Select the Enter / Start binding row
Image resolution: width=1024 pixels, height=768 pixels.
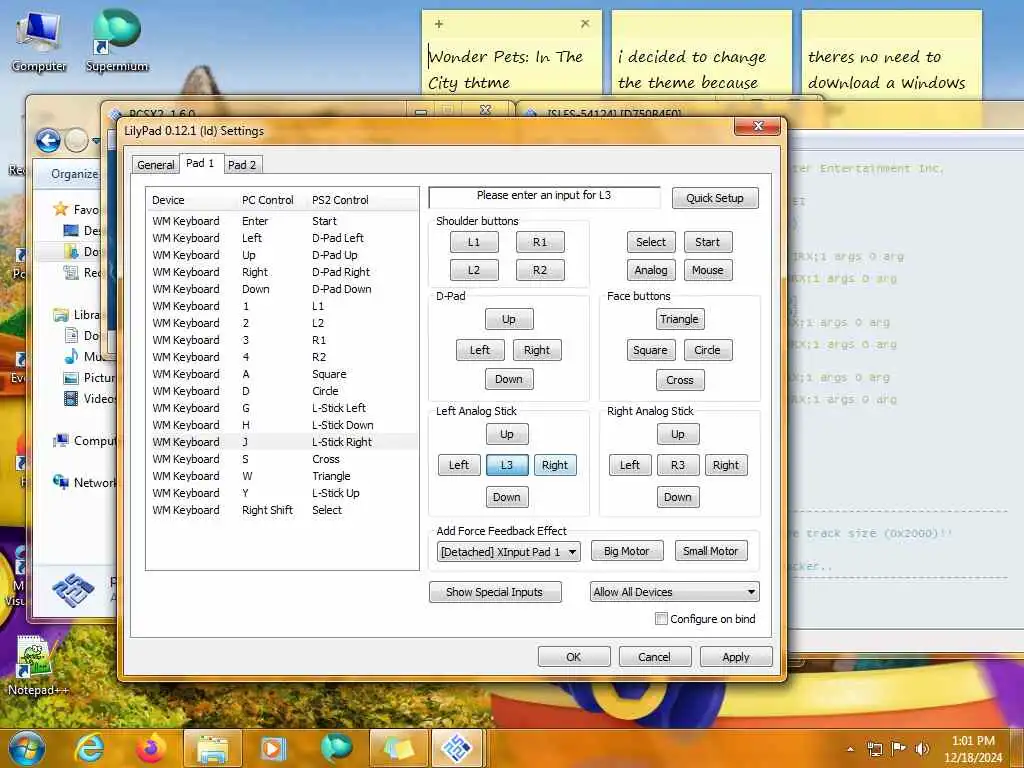(x=282, y=221)
